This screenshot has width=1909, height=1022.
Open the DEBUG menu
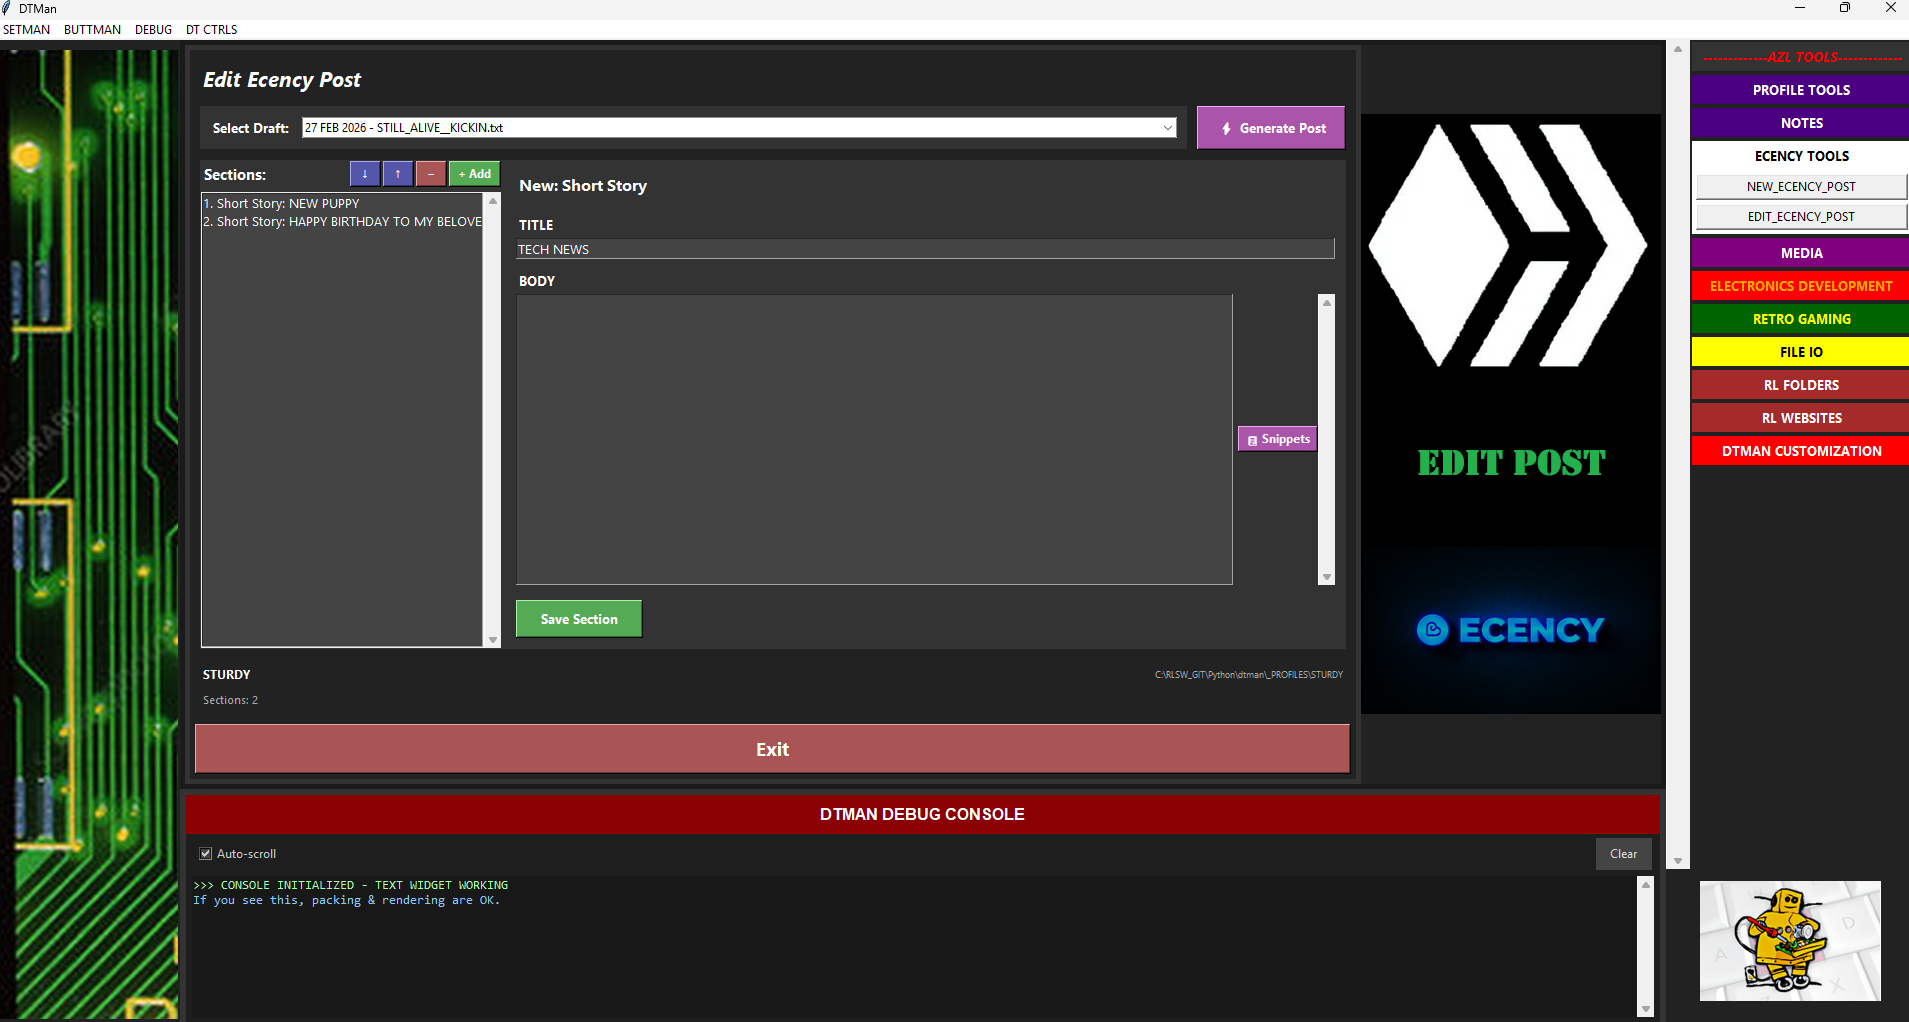tap(154, 30)
